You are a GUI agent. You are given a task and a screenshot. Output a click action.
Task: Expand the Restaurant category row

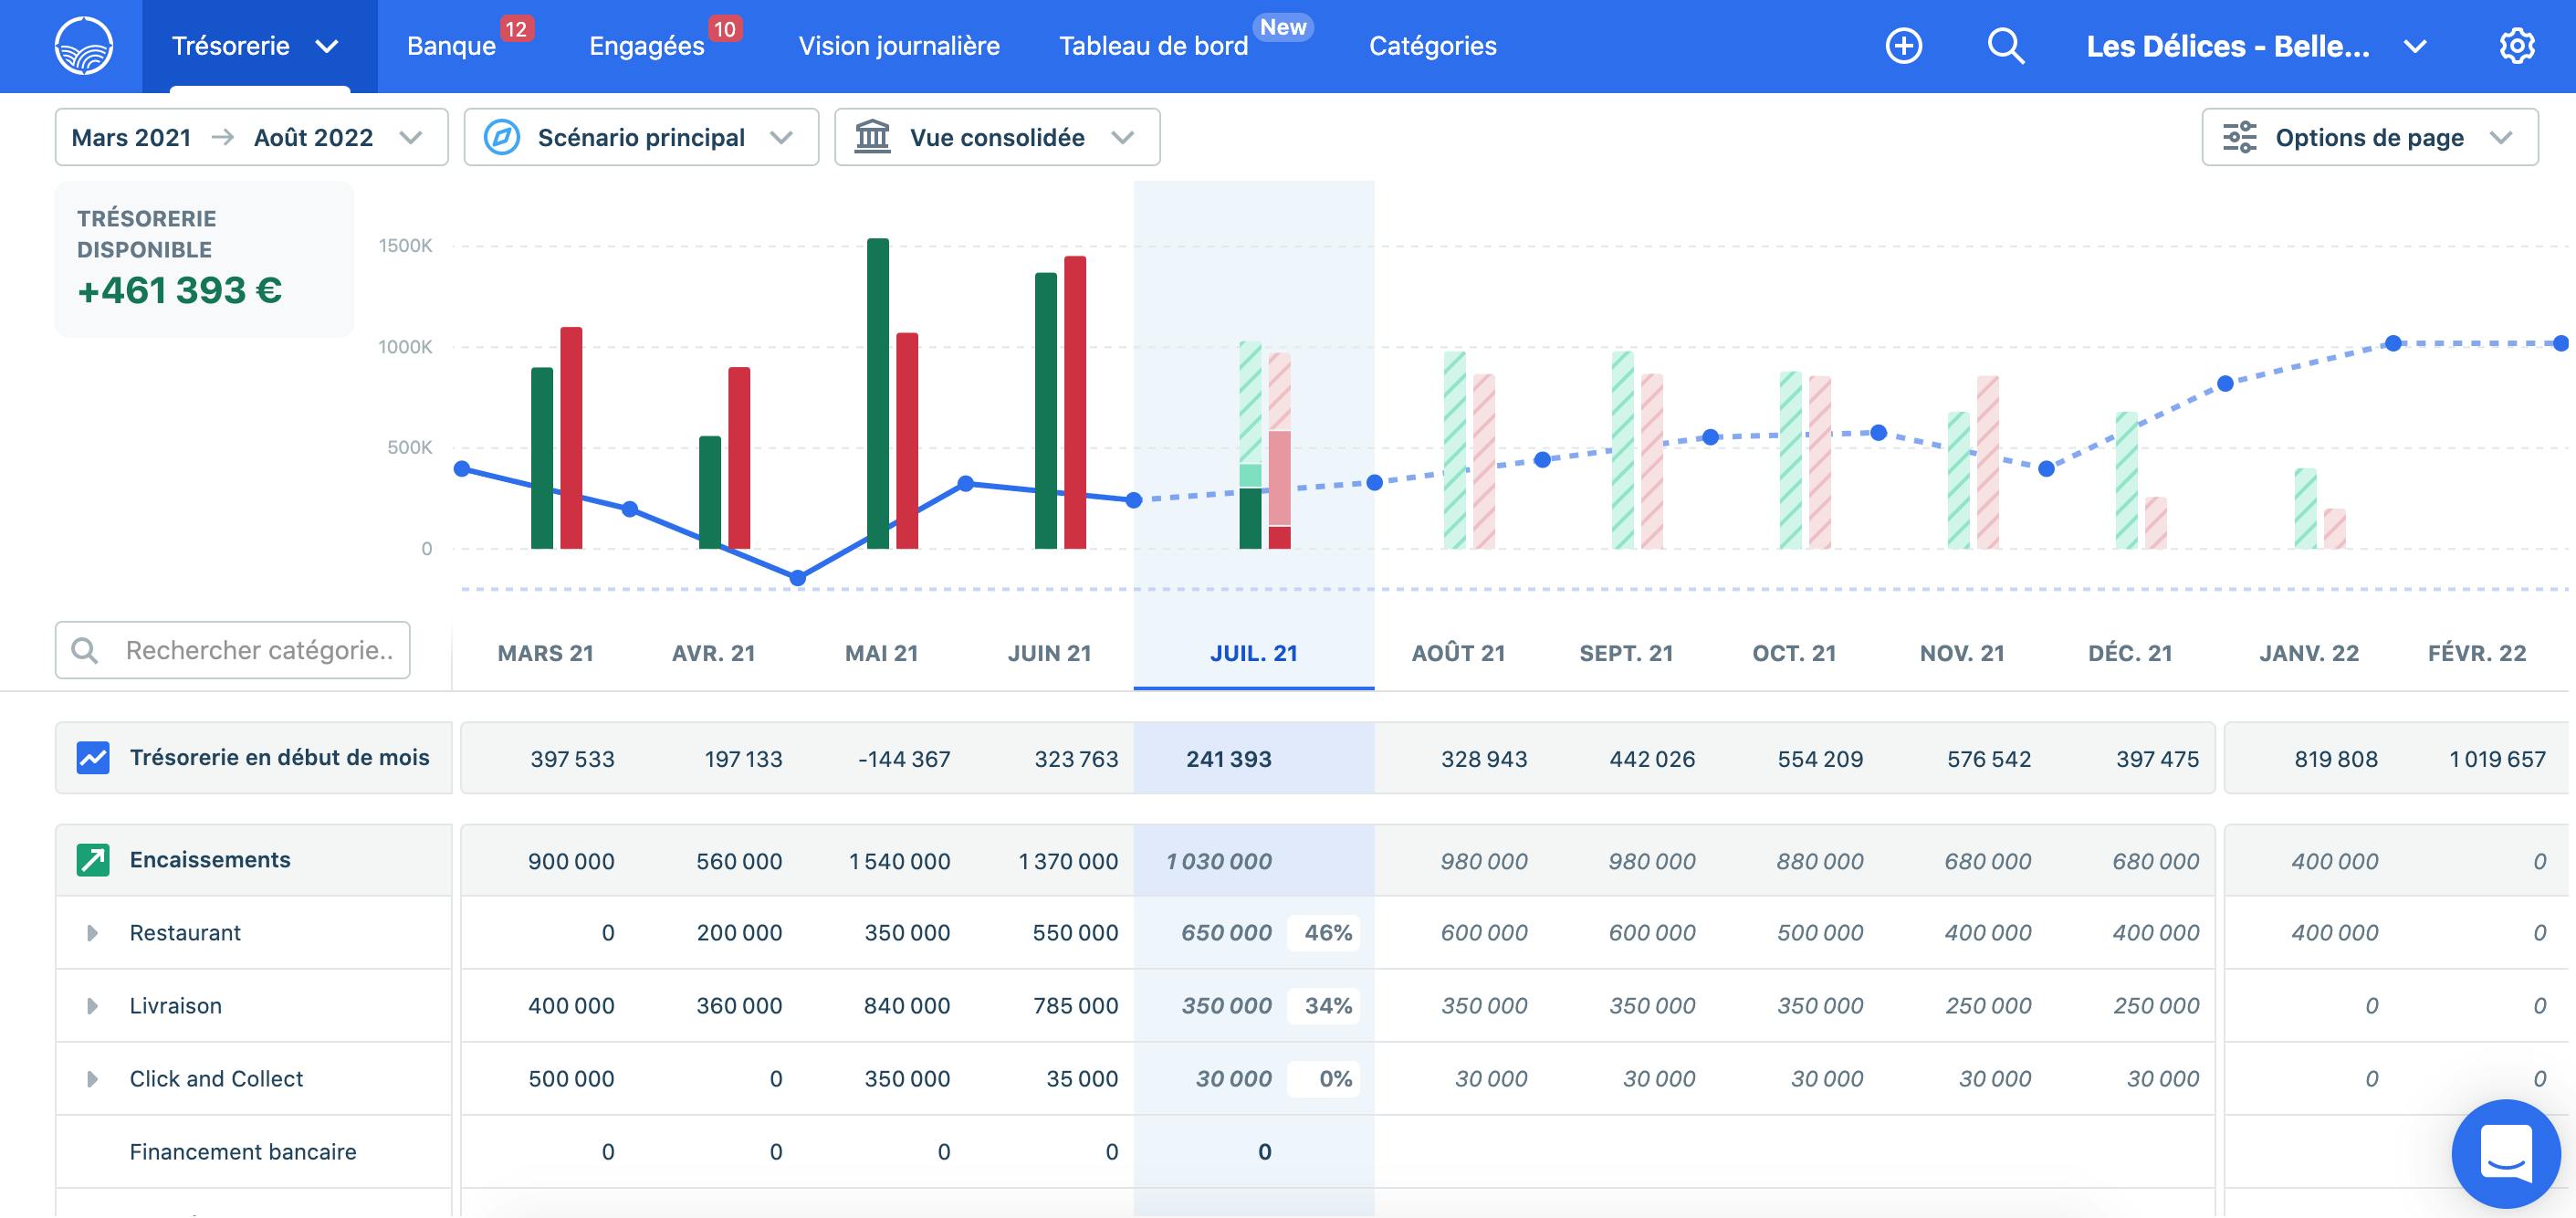pos(92,933)
